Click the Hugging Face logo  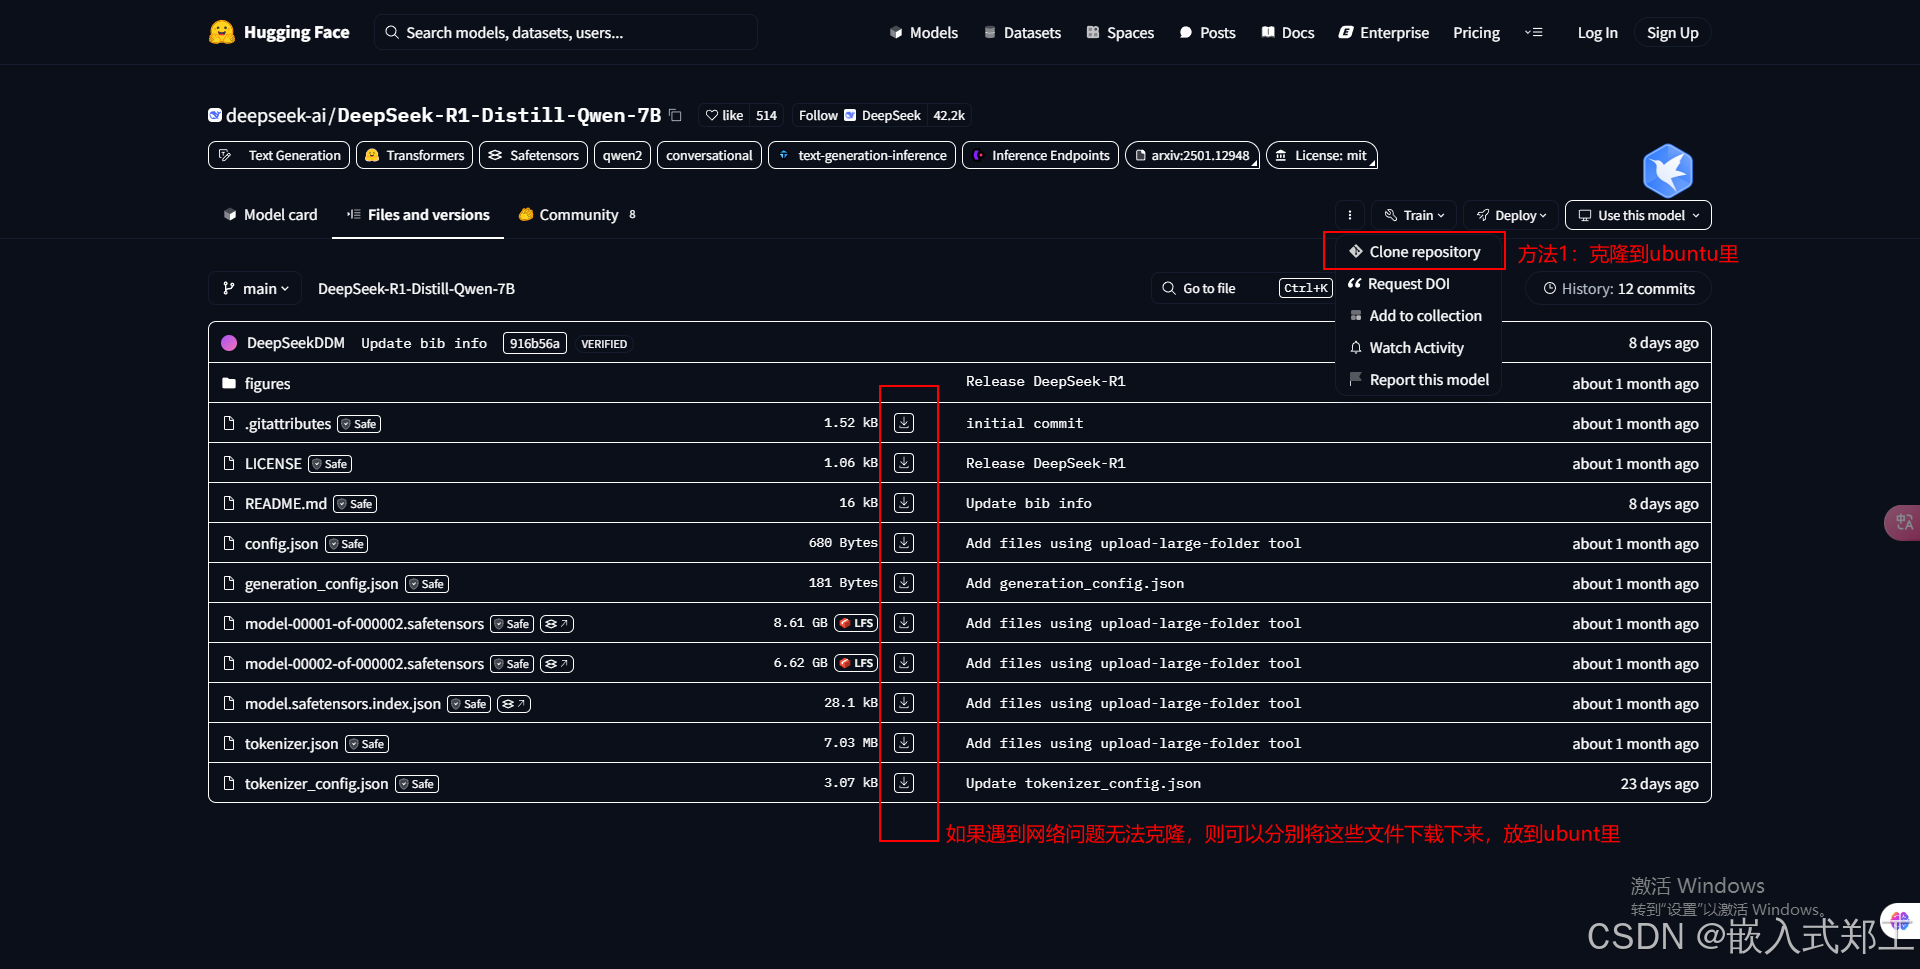point(279,32)
